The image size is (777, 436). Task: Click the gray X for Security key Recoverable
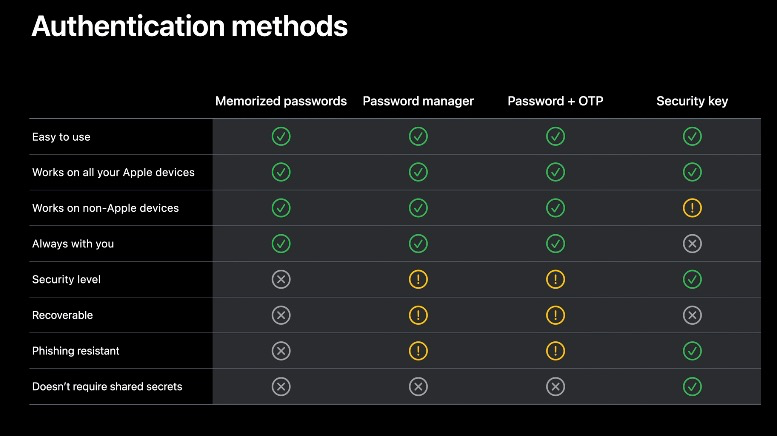[692, 315]
